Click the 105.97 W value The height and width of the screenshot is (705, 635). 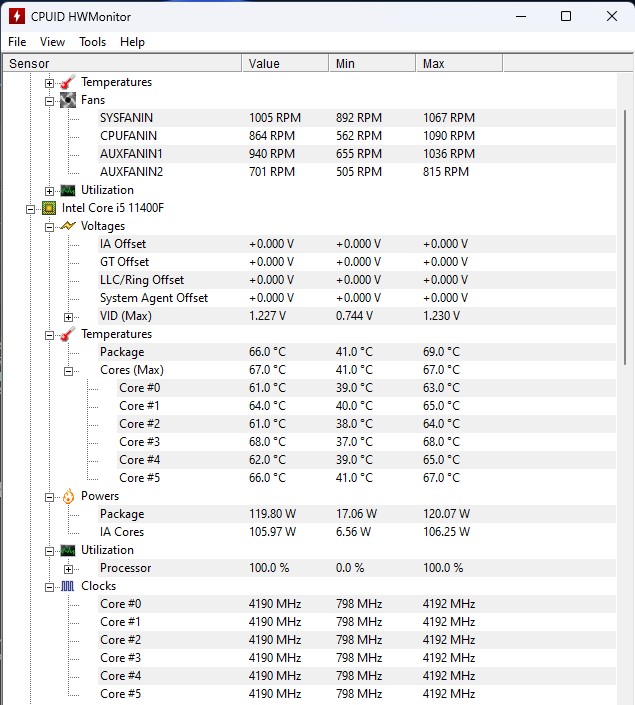point(273,531)
